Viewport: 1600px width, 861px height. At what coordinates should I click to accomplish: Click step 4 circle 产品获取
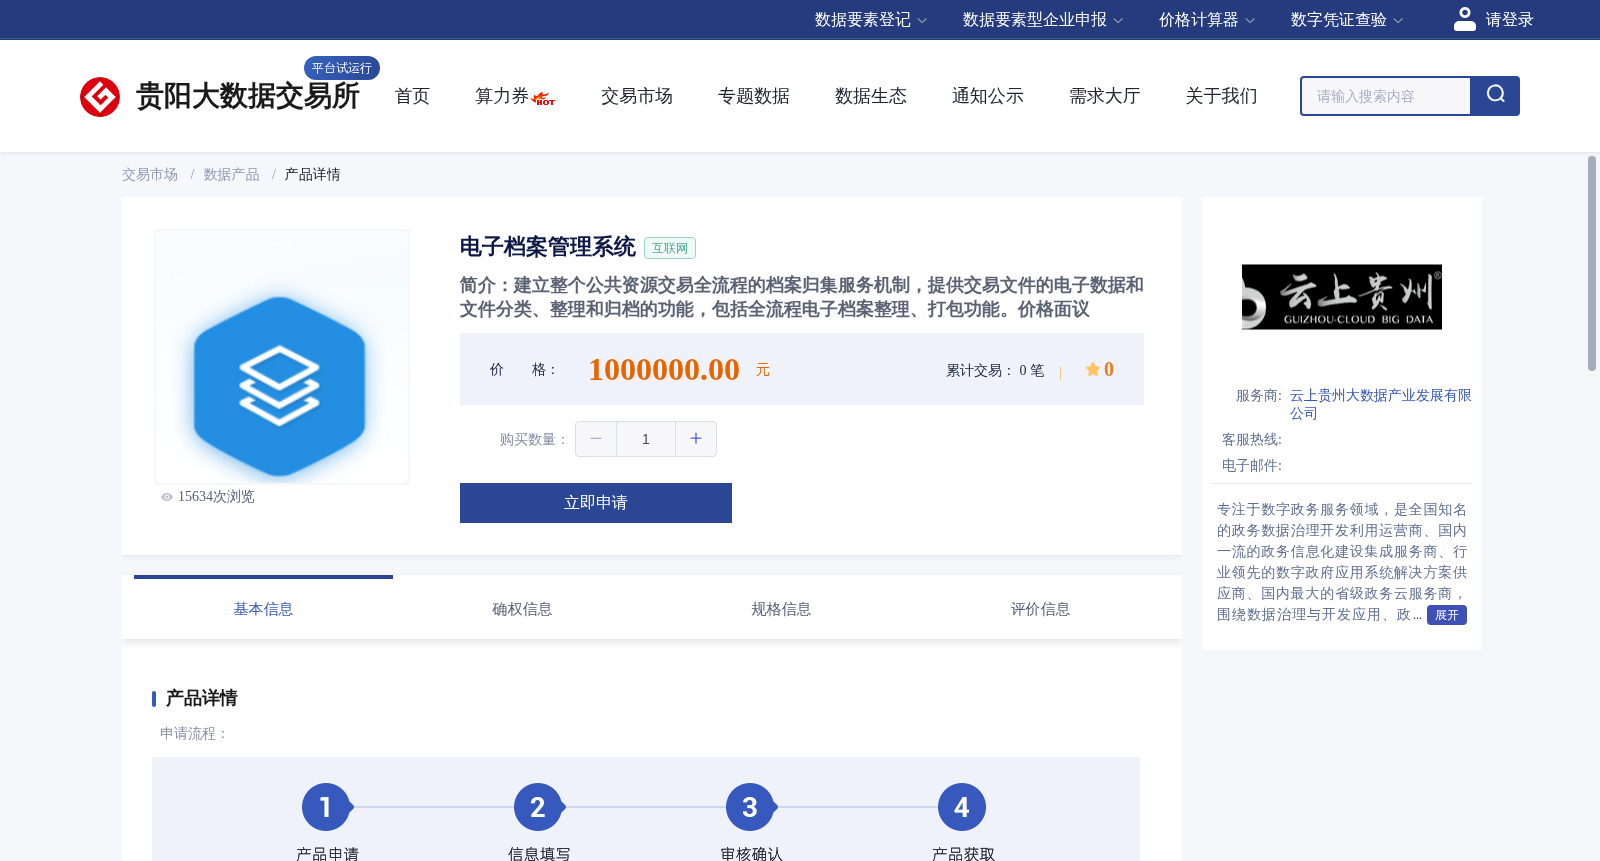pyautogui.click(x=962, y=807)
